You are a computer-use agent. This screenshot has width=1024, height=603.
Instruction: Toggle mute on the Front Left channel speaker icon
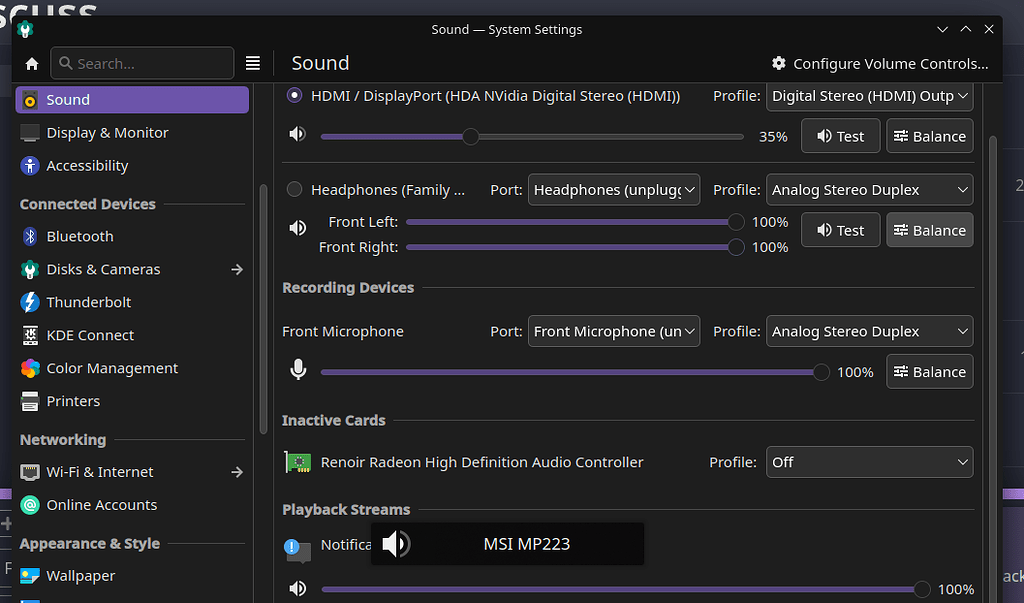tap(297, 227)
